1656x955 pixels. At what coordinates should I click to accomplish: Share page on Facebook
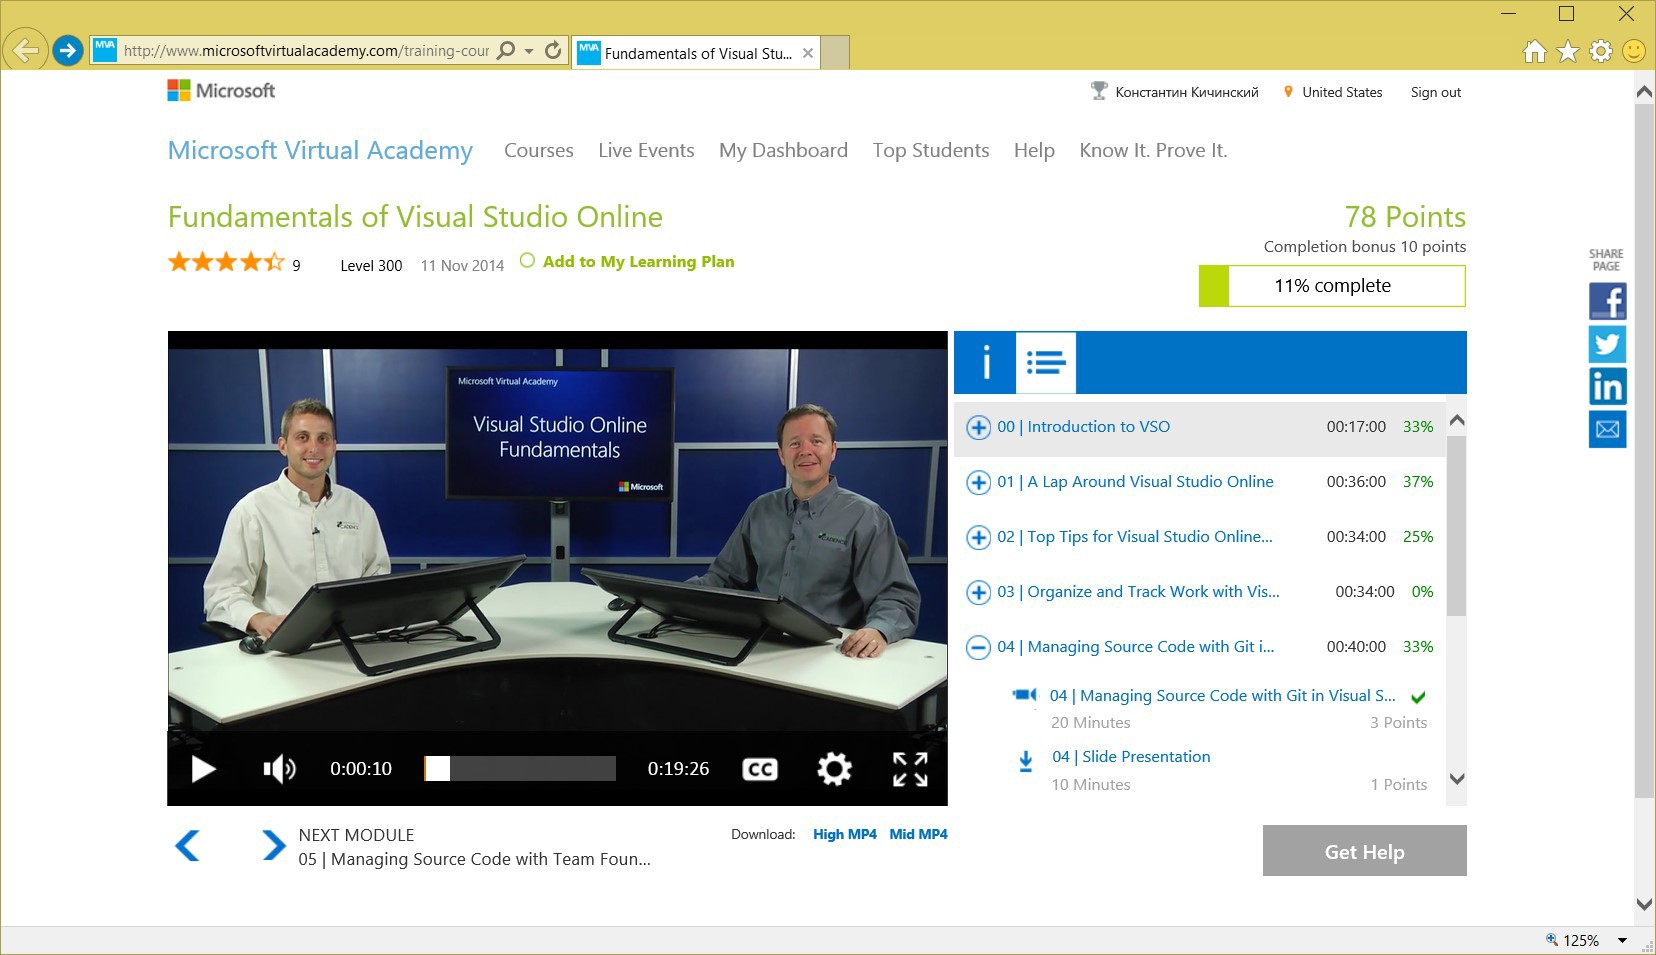coord(1607,301)
